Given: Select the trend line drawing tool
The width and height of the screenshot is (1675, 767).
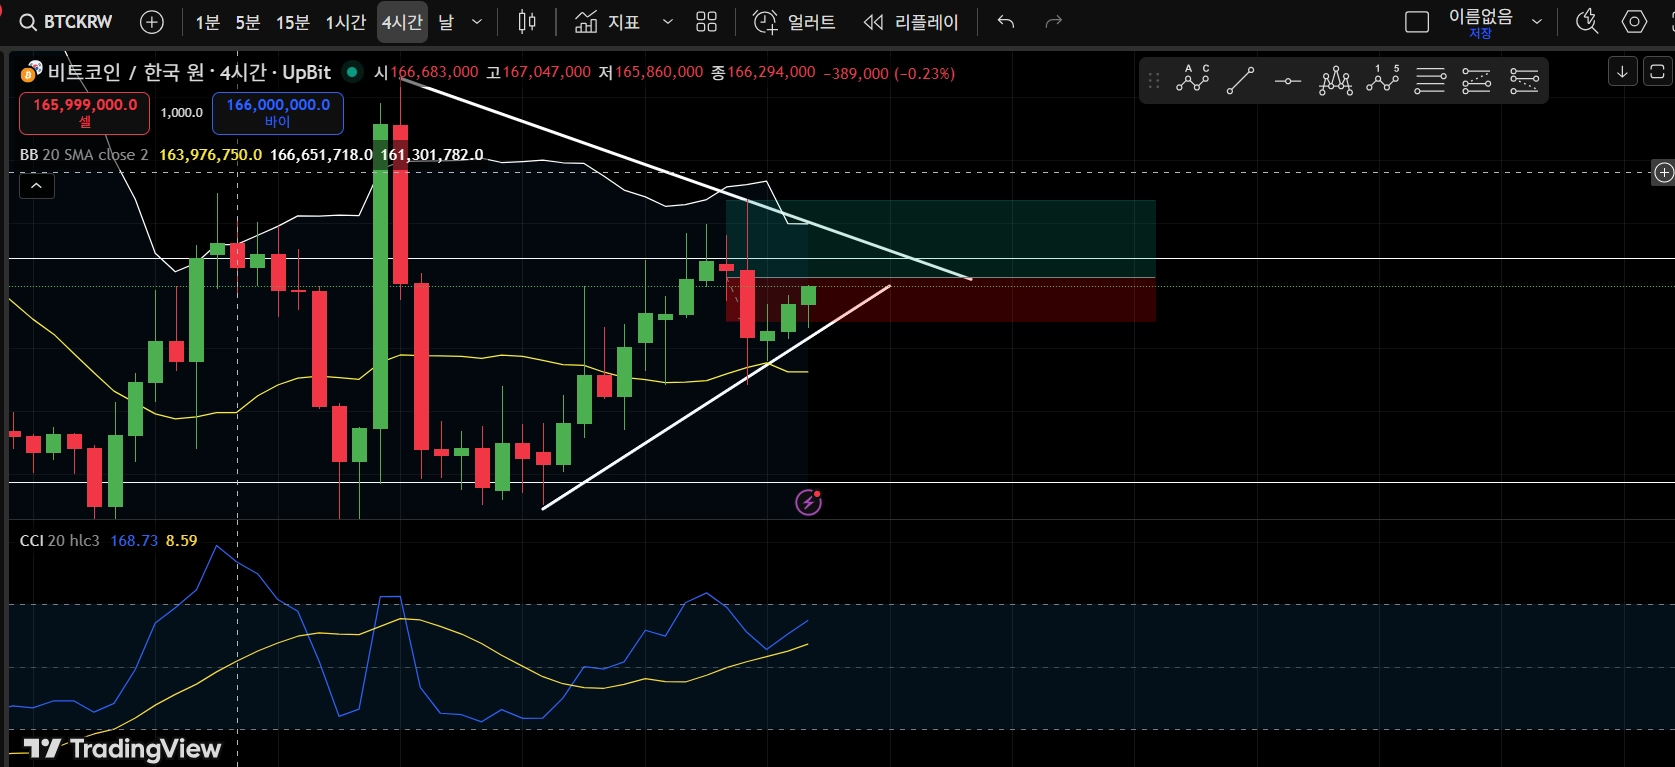Looking at the screenshot, I should [1240, 80].
